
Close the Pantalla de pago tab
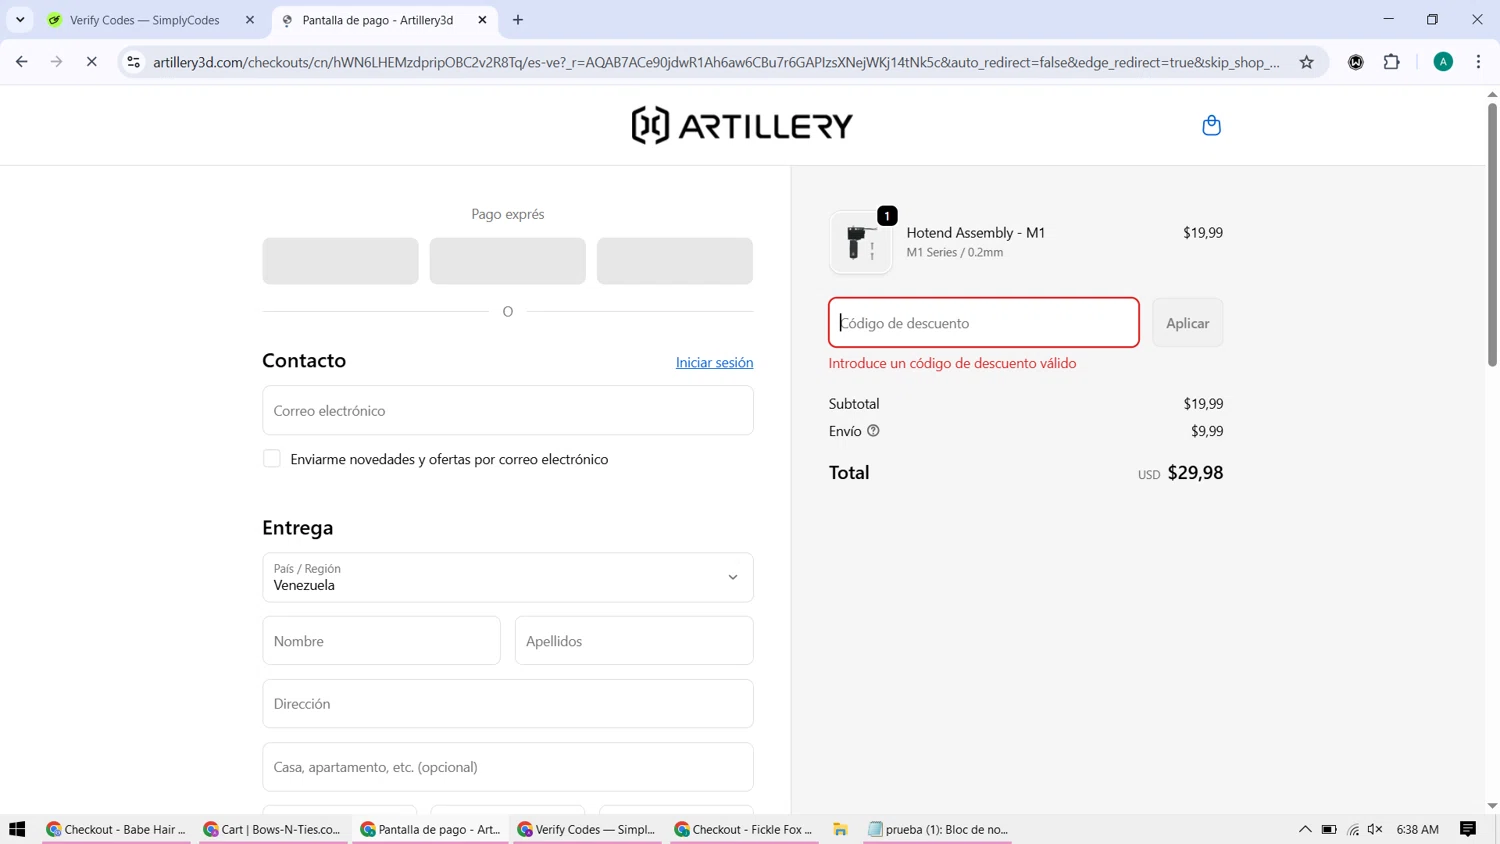[482, 20]
